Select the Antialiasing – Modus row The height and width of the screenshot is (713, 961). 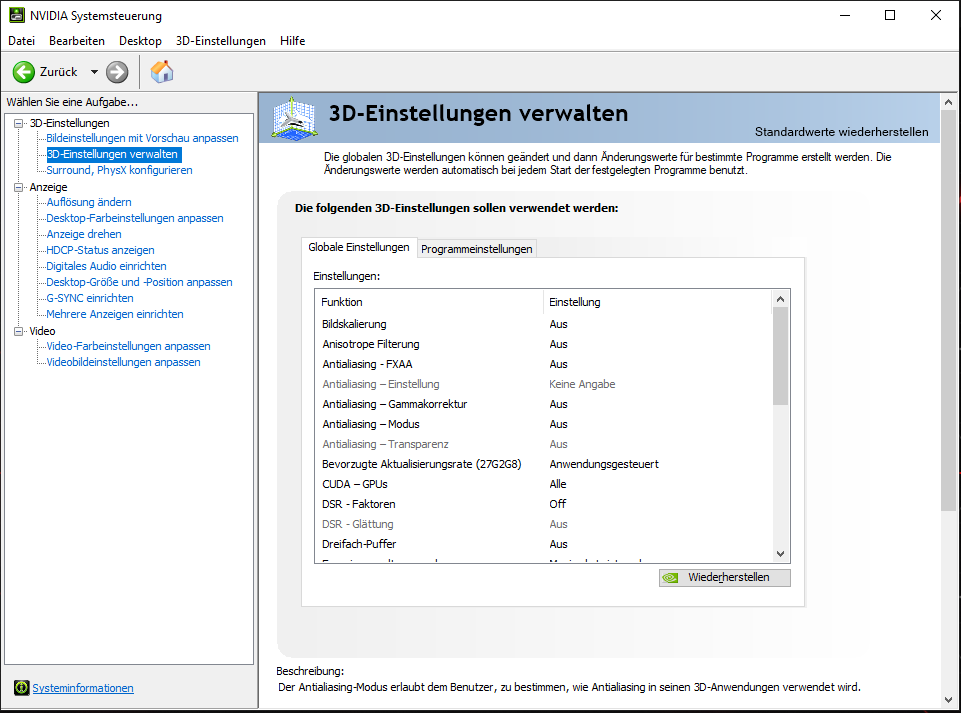click(x=543, y=424)
